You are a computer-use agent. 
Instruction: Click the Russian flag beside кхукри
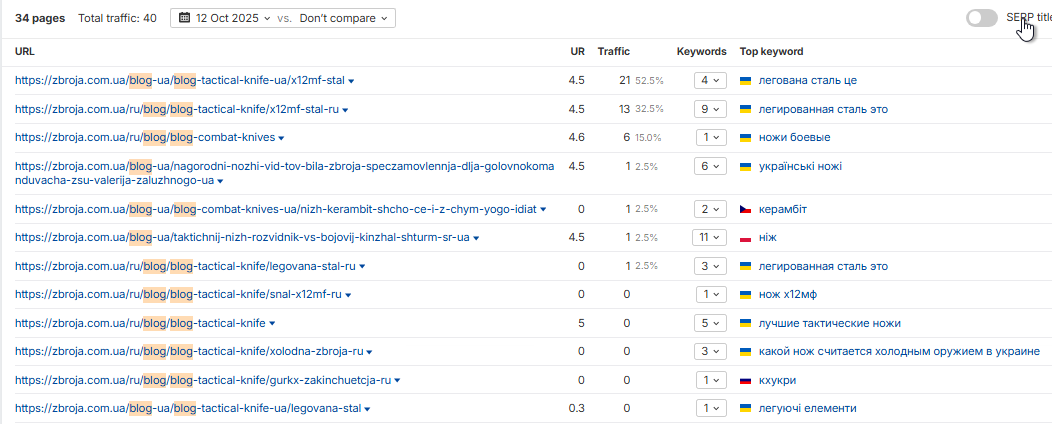point(745,380)
